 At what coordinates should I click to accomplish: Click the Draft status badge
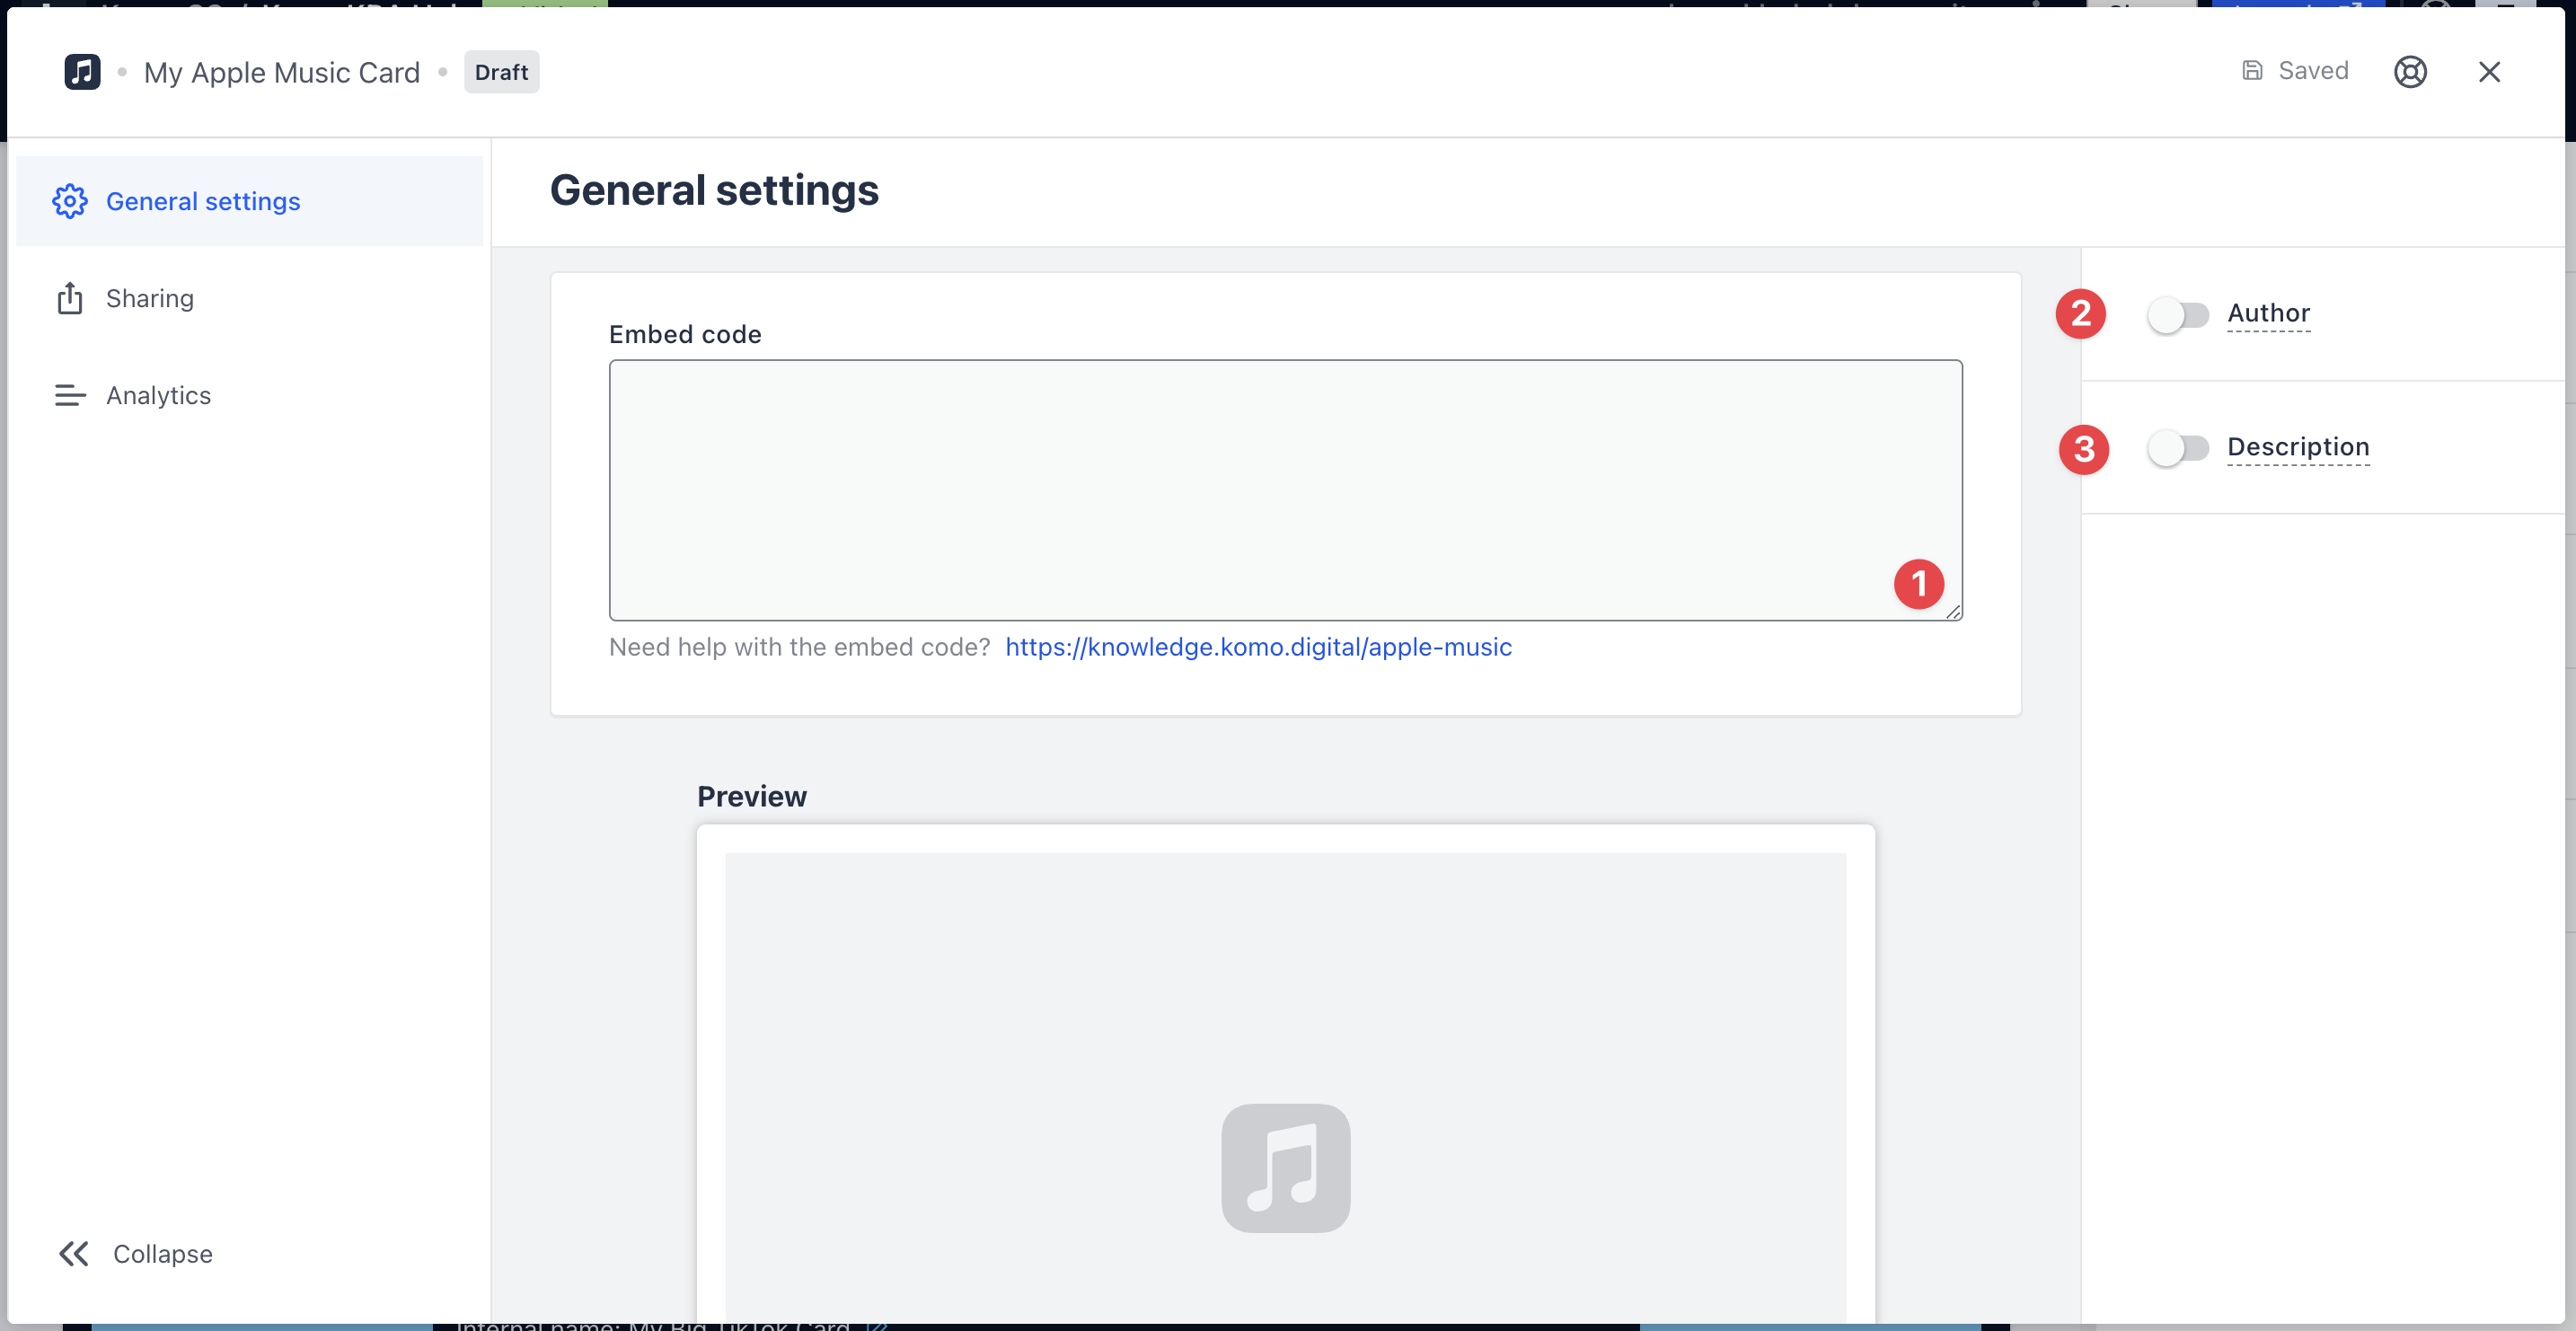(501, 72)
